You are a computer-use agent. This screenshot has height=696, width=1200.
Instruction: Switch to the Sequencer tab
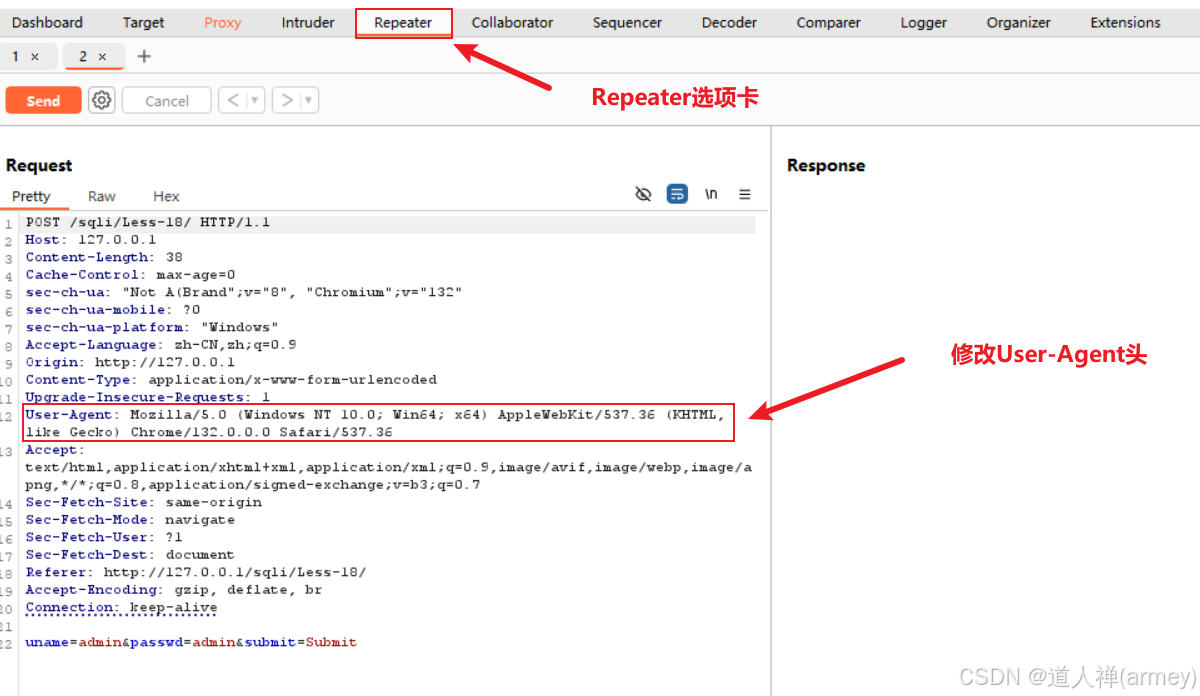(x=627, y=23)
